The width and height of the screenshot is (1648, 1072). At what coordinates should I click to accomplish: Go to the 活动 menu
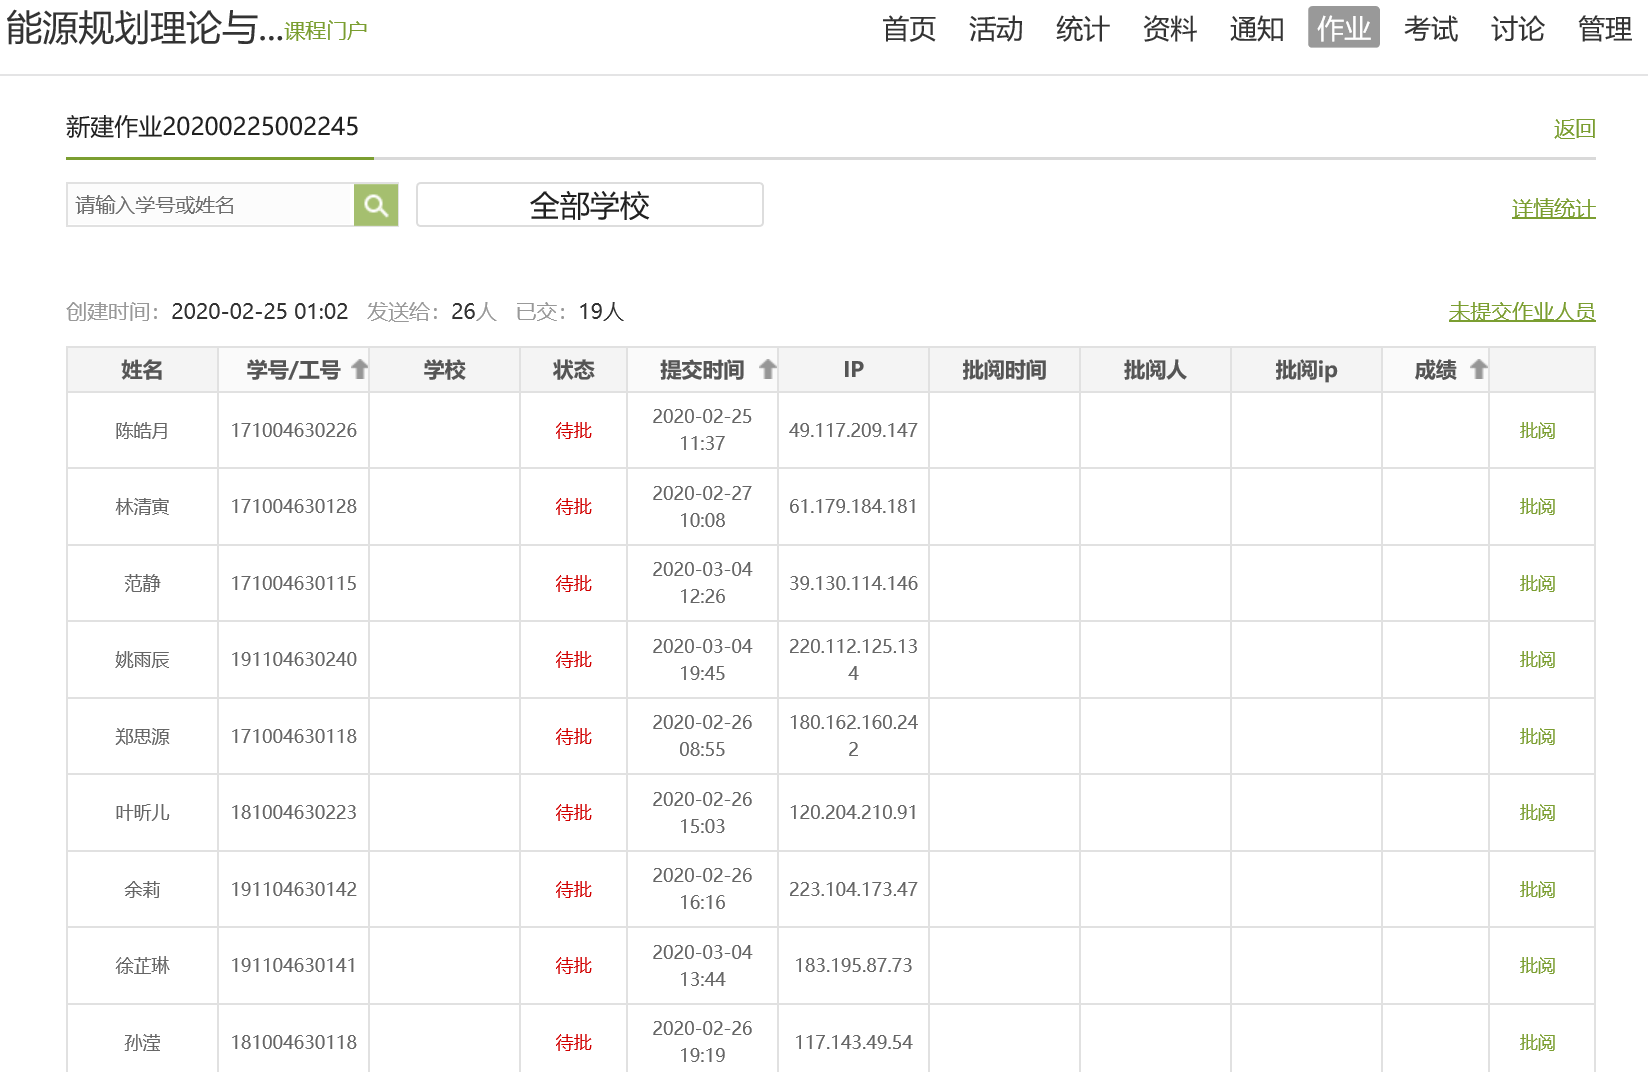tap(995, 29)
